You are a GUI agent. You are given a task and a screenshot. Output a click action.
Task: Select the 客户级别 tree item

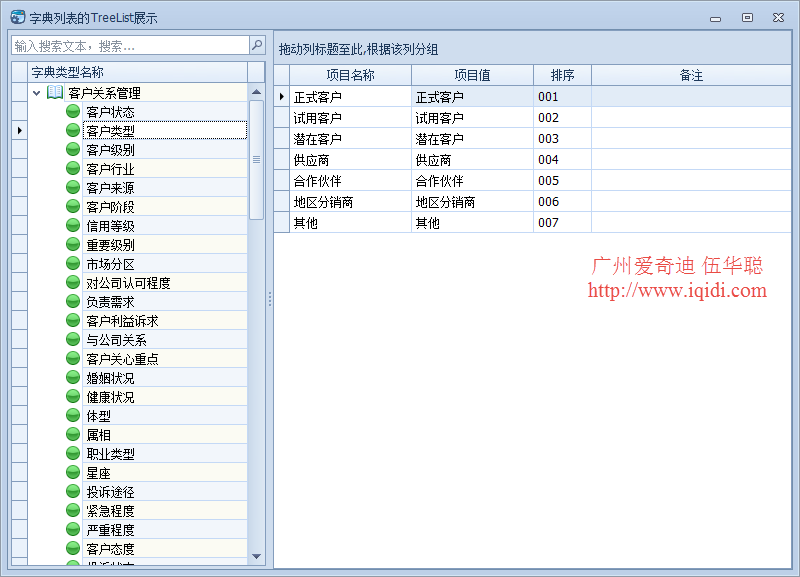[165, 149]
